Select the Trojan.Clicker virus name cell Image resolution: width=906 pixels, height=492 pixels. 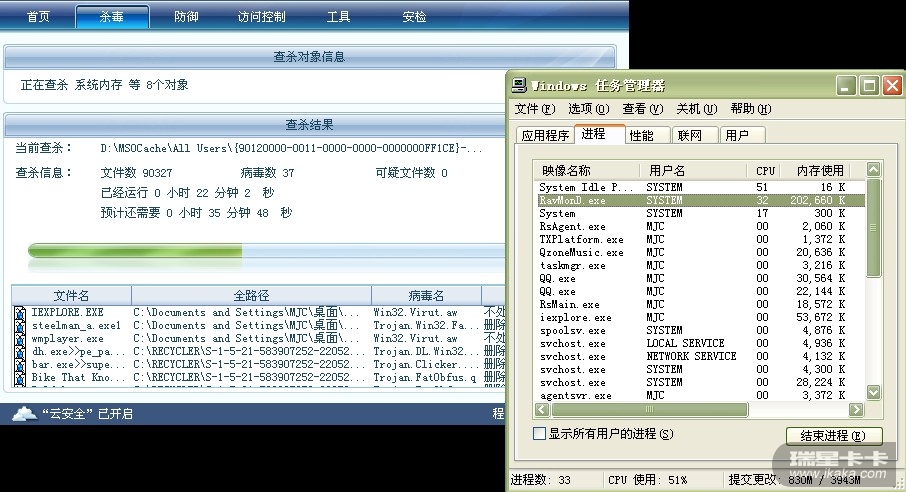coord(426,365)
